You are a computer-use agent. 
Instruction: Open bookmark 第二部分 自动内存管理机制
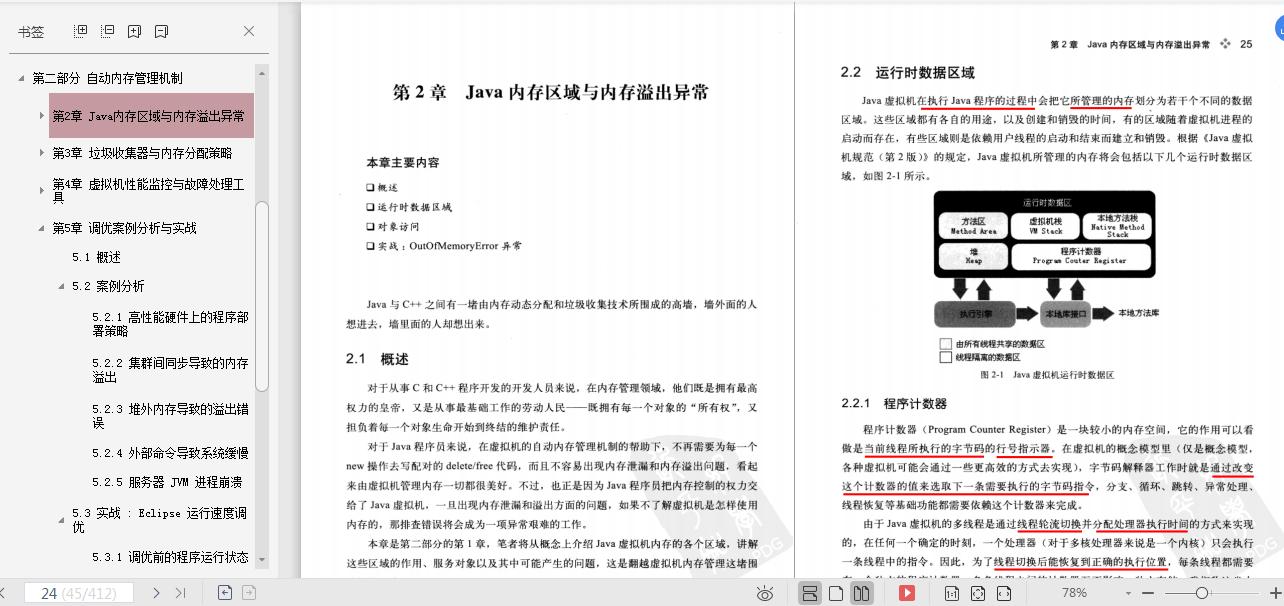coord(107,78)
